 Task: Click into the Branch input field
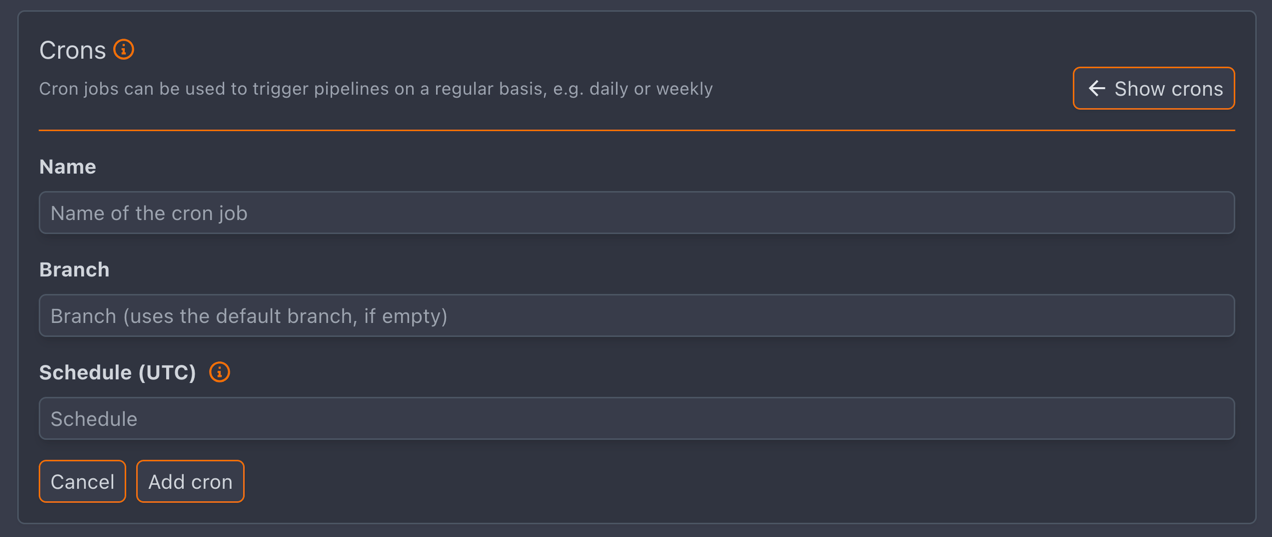pos(636,316)
